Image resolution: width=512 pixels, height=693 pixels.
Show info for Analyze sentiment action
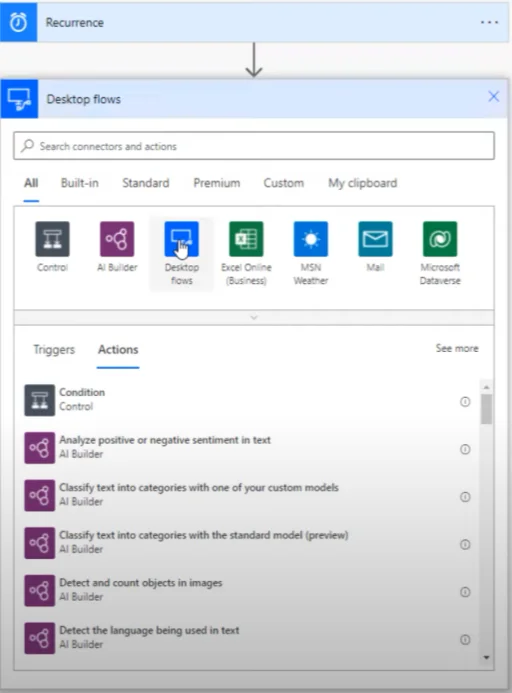tap(465, 449)
